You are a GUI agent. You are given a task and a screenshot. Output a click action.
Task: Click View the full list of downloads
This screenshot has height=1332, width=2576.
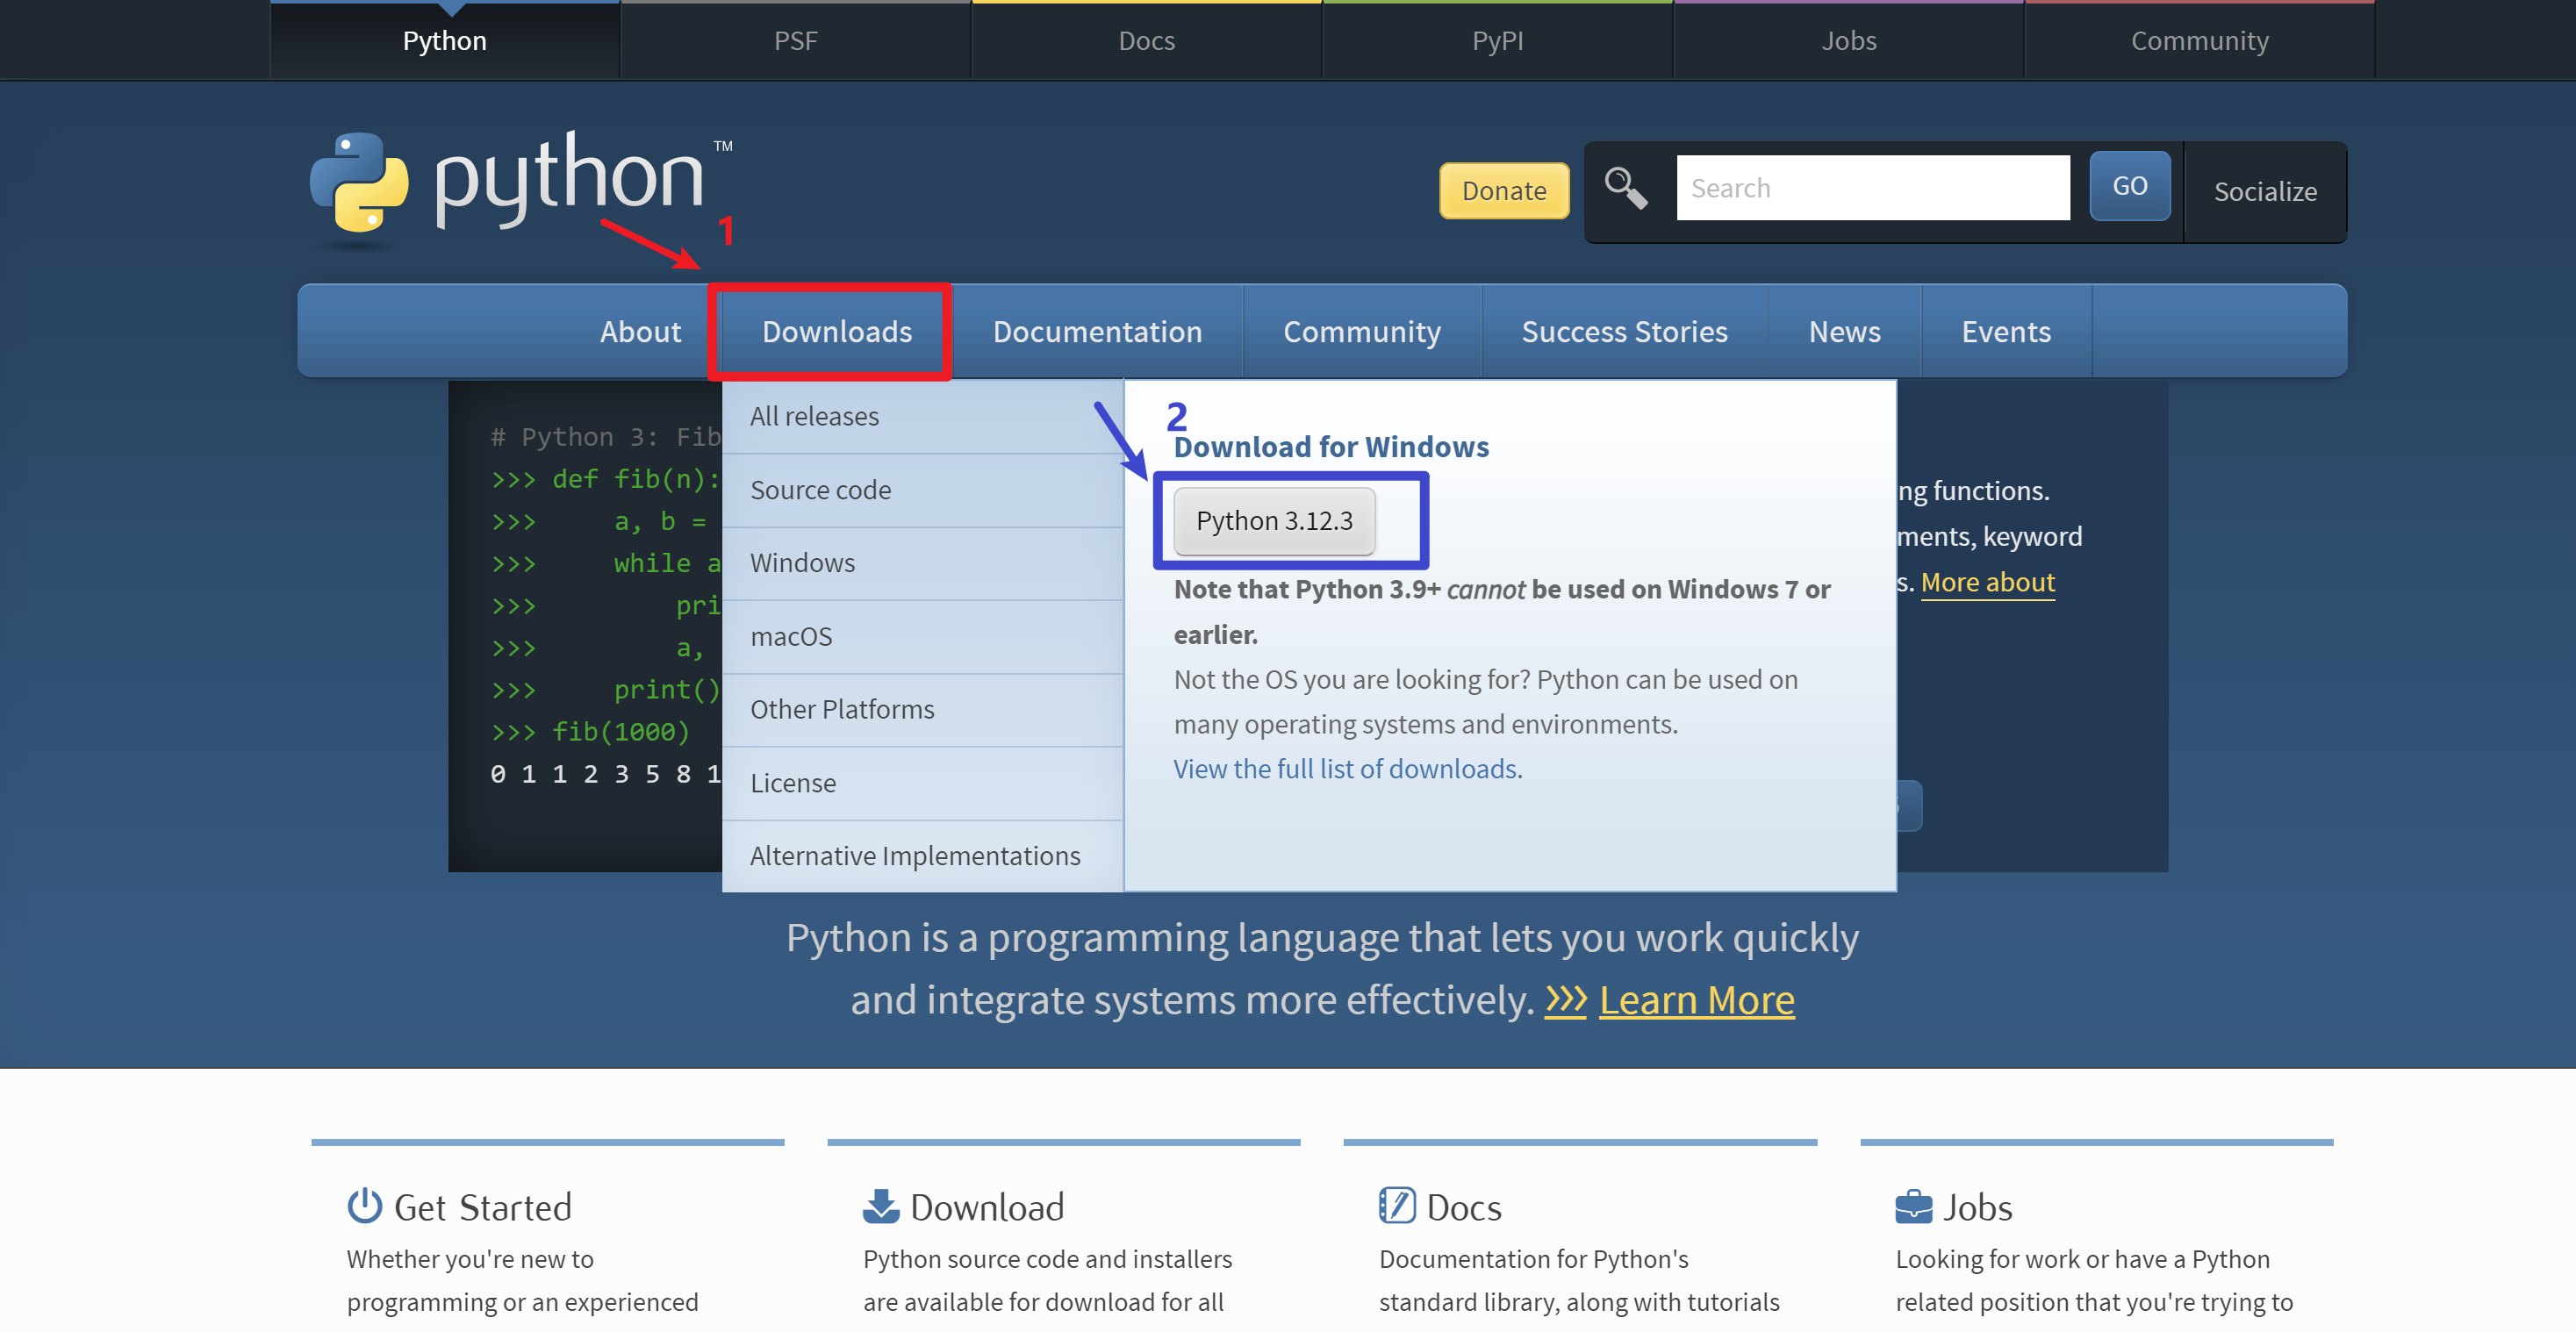(1345, 768)
